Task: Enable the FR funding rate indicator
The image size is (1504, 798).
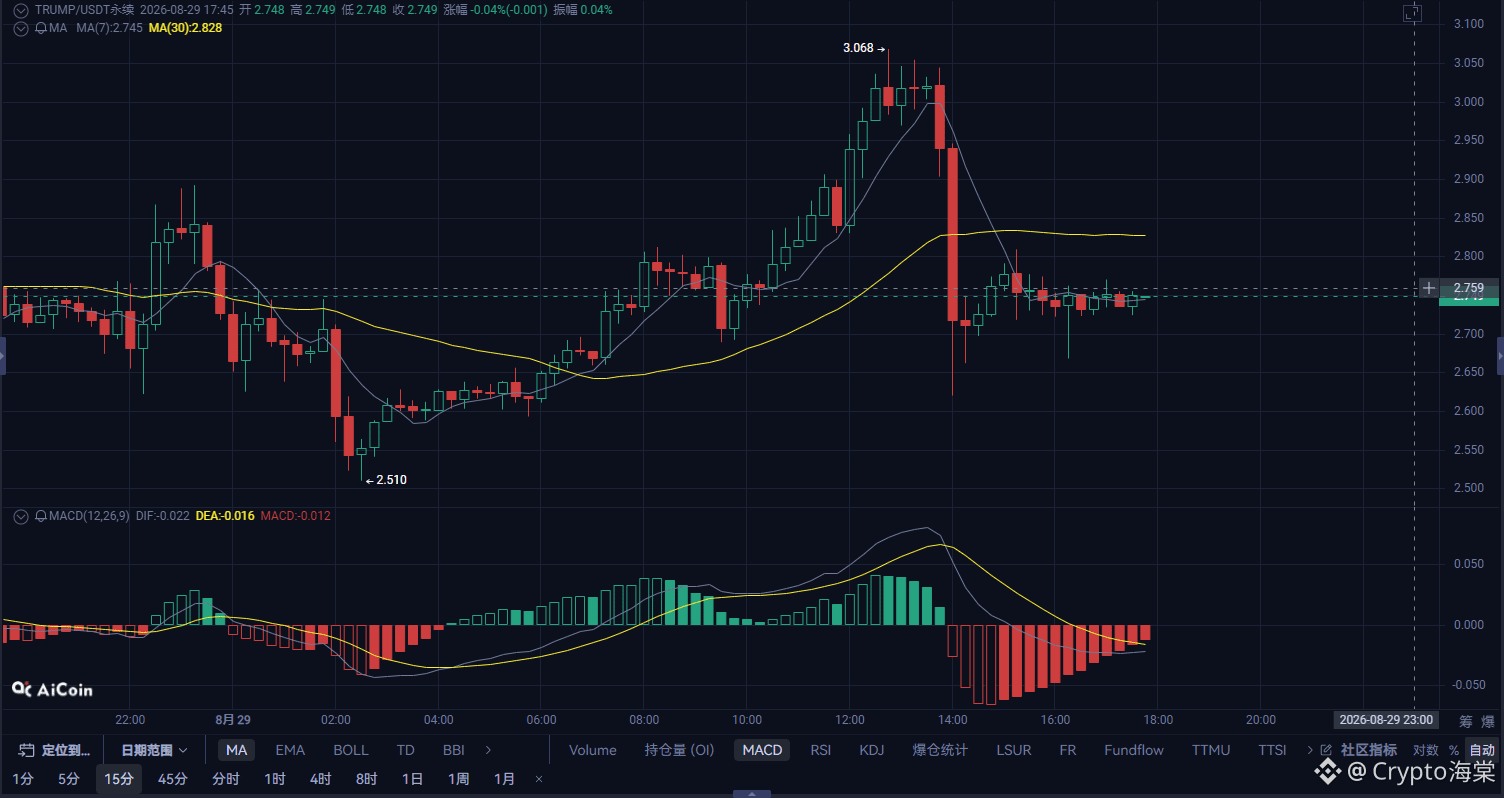Action: [1068, 750]
